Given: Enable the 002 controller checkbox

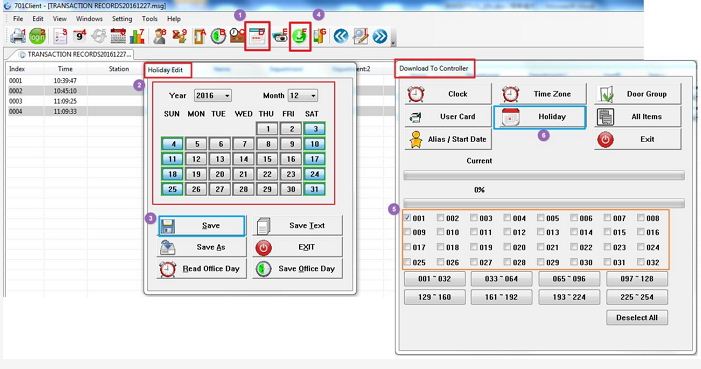Looking at the screenshot, I should (440, 218).
